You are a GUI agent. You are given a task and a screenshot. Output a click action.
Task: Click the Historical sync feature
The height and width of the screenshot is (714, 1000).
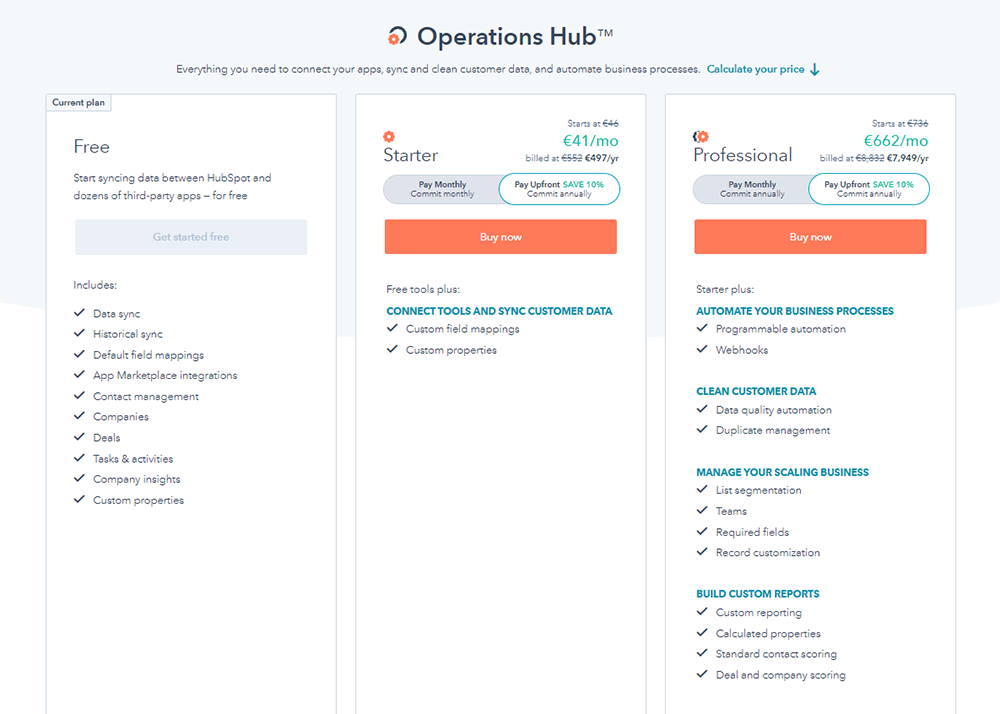(x=128, y=334)
